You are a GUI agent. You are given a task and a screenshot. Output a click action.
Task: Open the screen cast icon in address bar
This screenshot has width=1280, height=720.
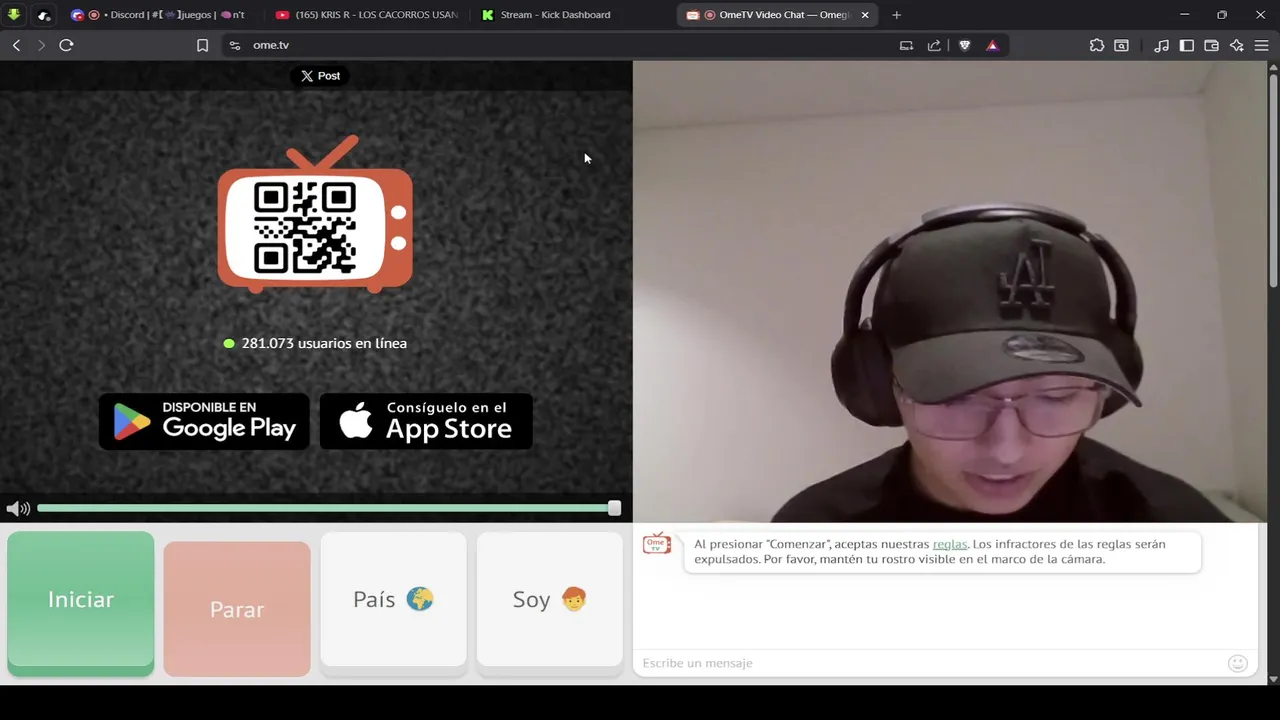tap(906, 45)
